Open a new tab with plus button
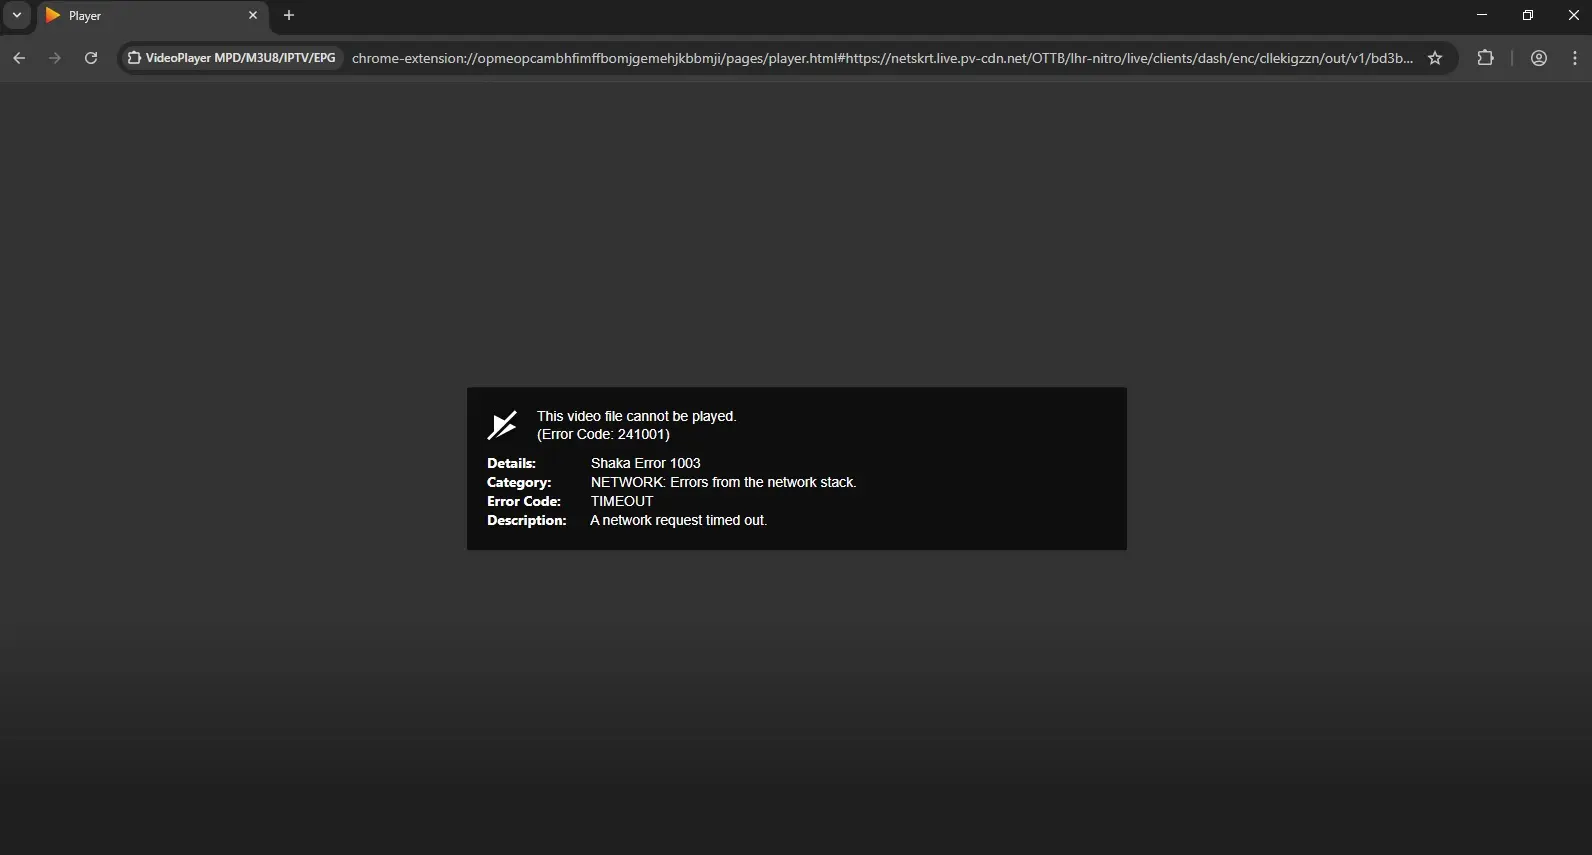This screenshot has width=1592, height=855. coord(289,15)
